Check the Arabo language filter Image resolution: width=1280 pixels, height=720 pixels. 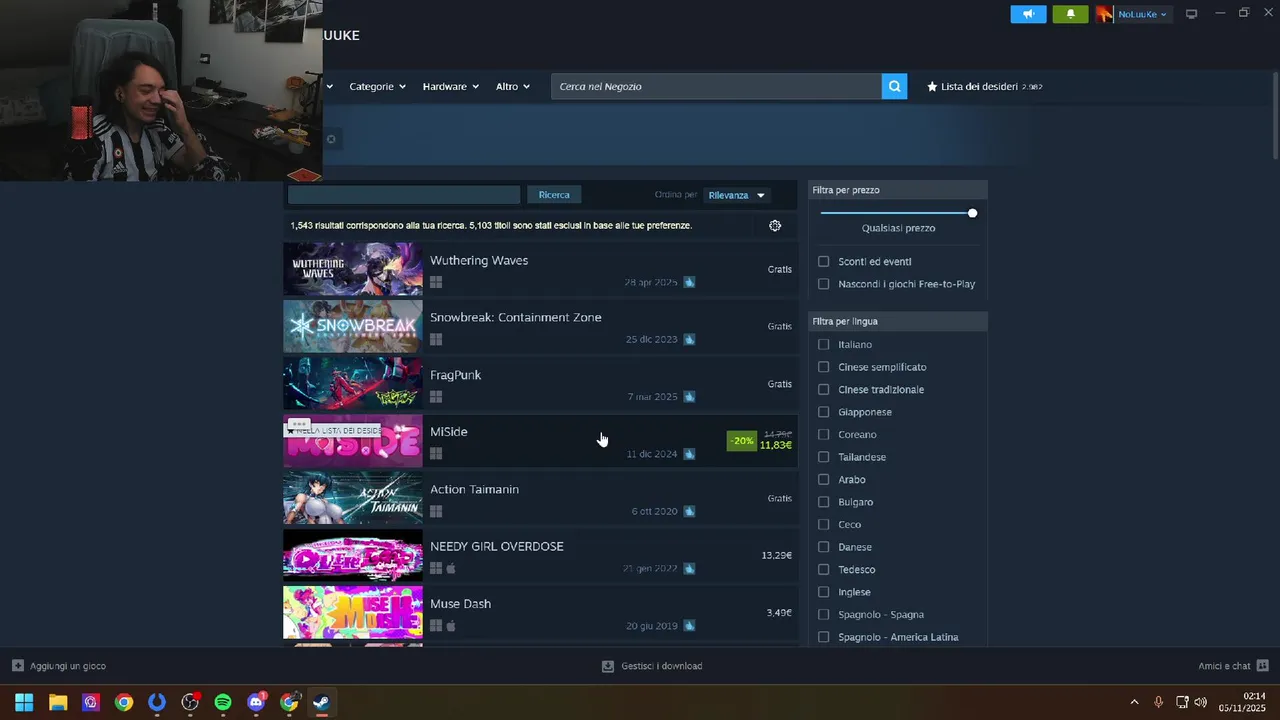(x=824, y=479)
